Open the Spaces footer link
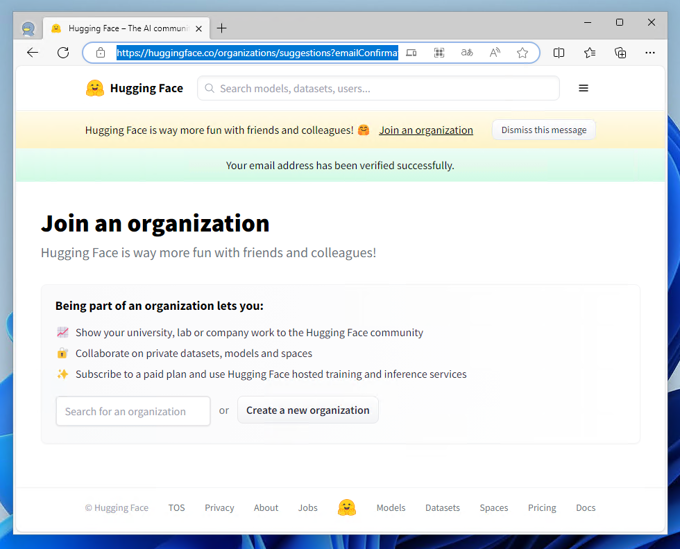Image resolution: width=680 pixels, height=549 pixels. coord(494,507)
